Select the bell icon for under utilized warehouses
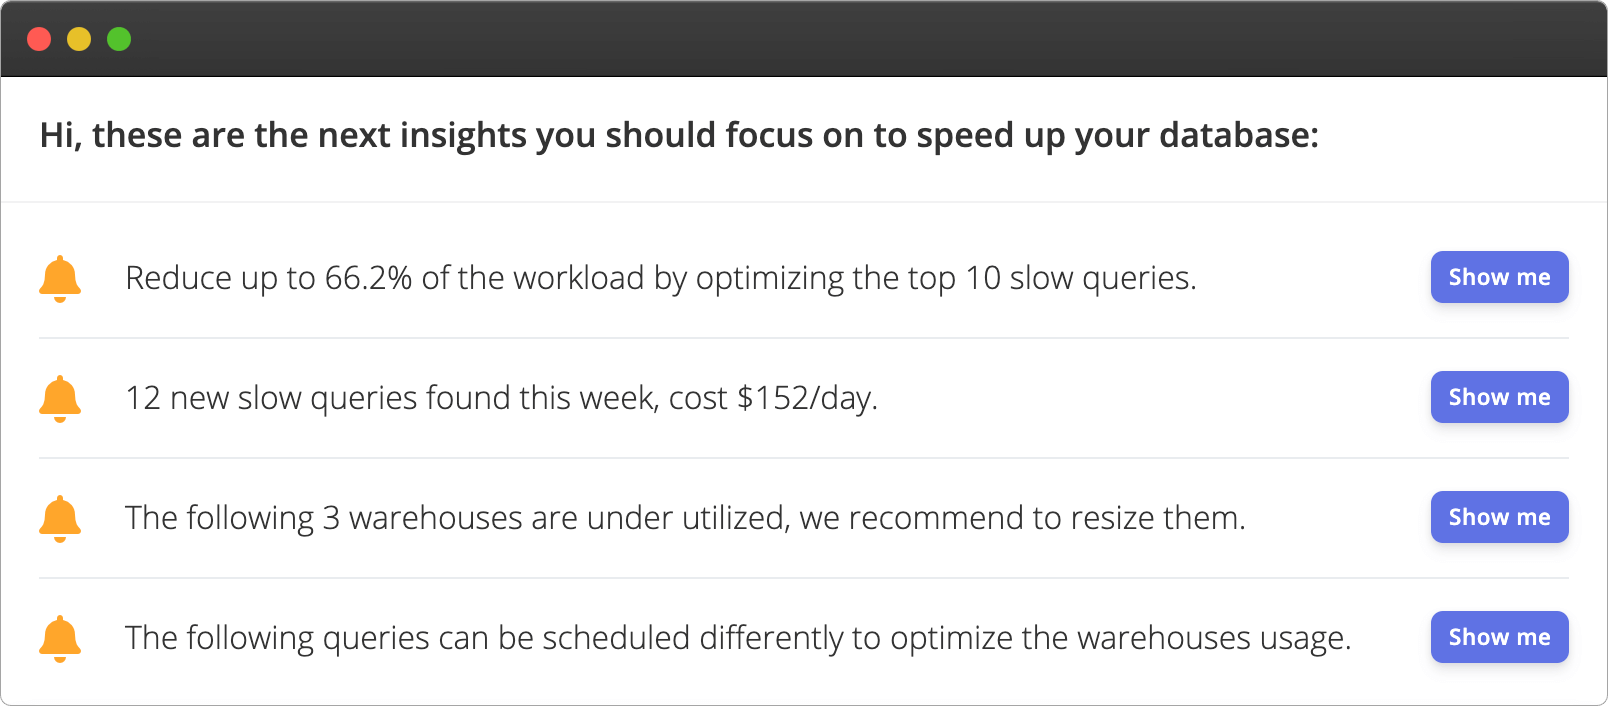This screenshot has width=1608, height=706. point(60,518)
